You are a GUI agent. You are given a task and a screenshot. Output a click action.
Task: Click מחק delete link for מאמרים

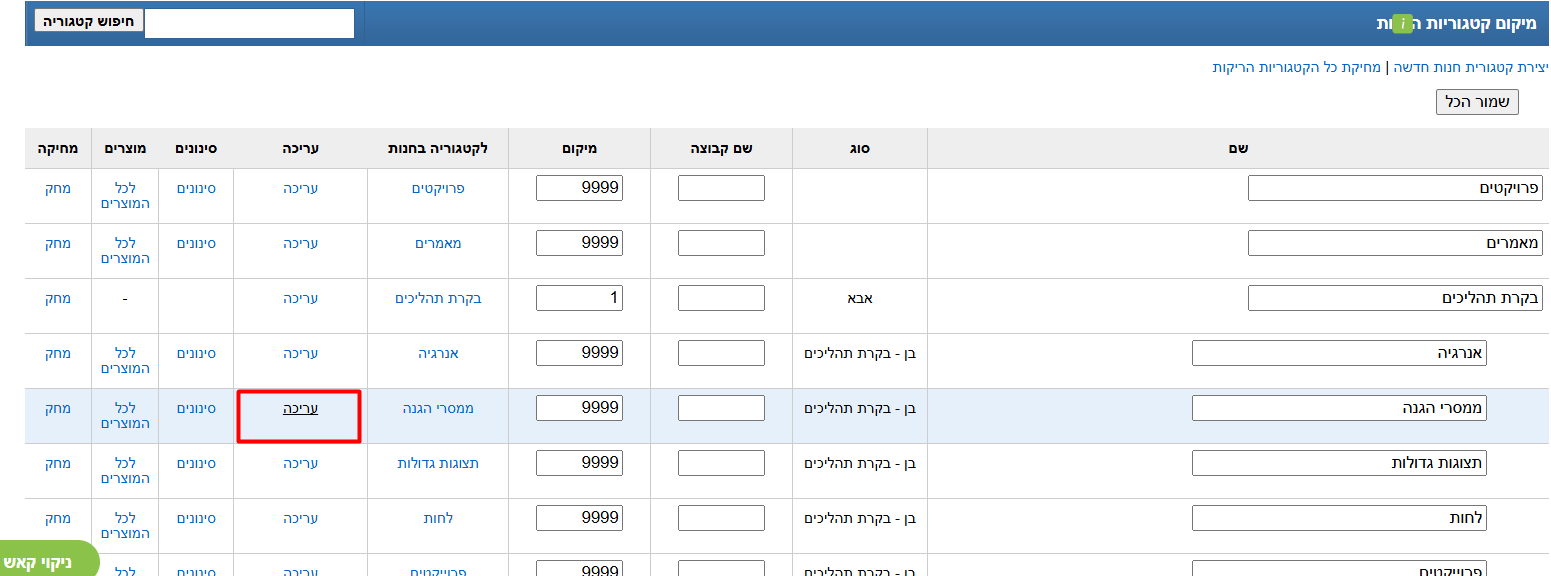tap(58, 243)
